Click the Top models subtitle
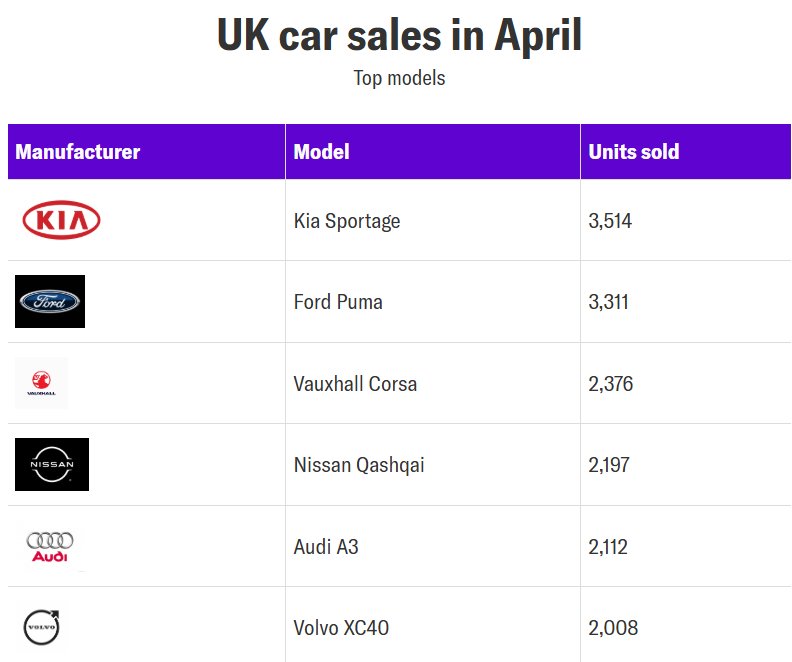 [399, 78]
